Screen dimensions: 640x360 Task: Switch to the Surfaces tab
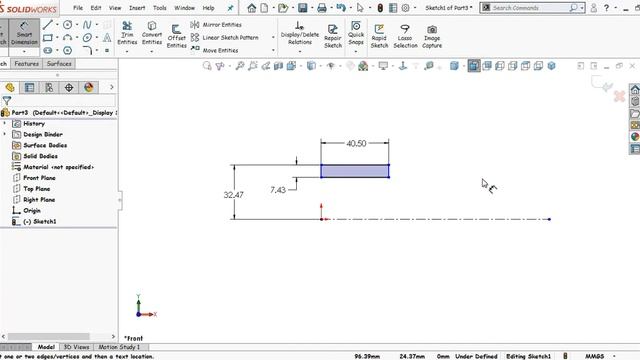pos(59,64)
